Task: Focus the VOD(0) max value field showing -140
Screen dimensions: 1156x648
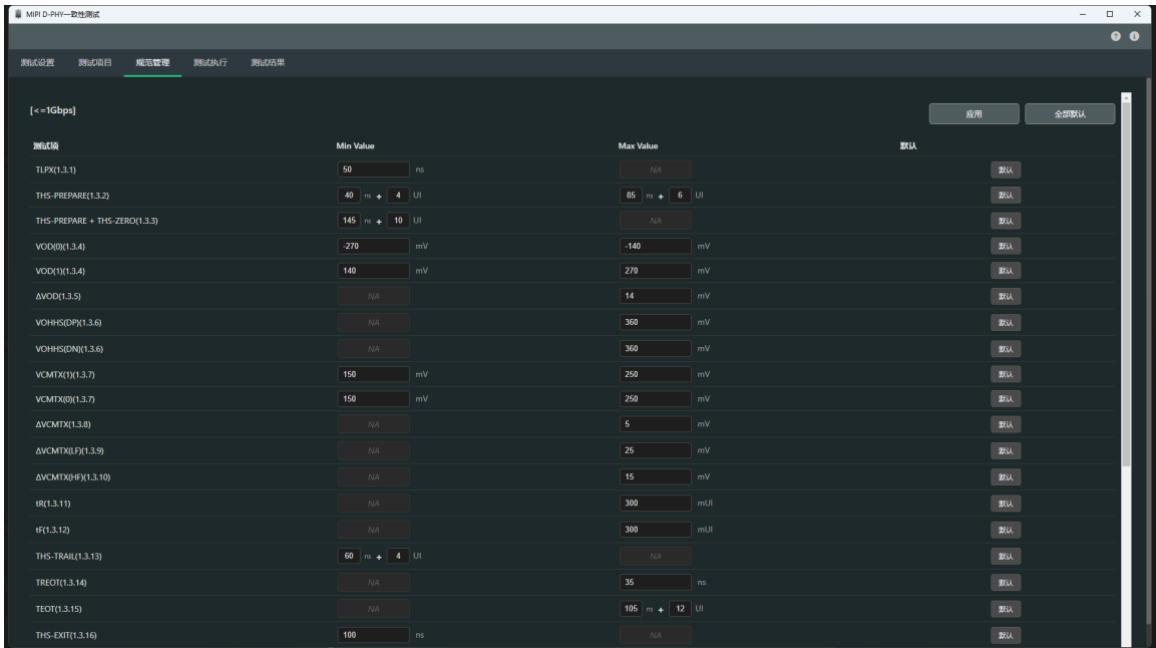Action: click(x=655, y=246)
